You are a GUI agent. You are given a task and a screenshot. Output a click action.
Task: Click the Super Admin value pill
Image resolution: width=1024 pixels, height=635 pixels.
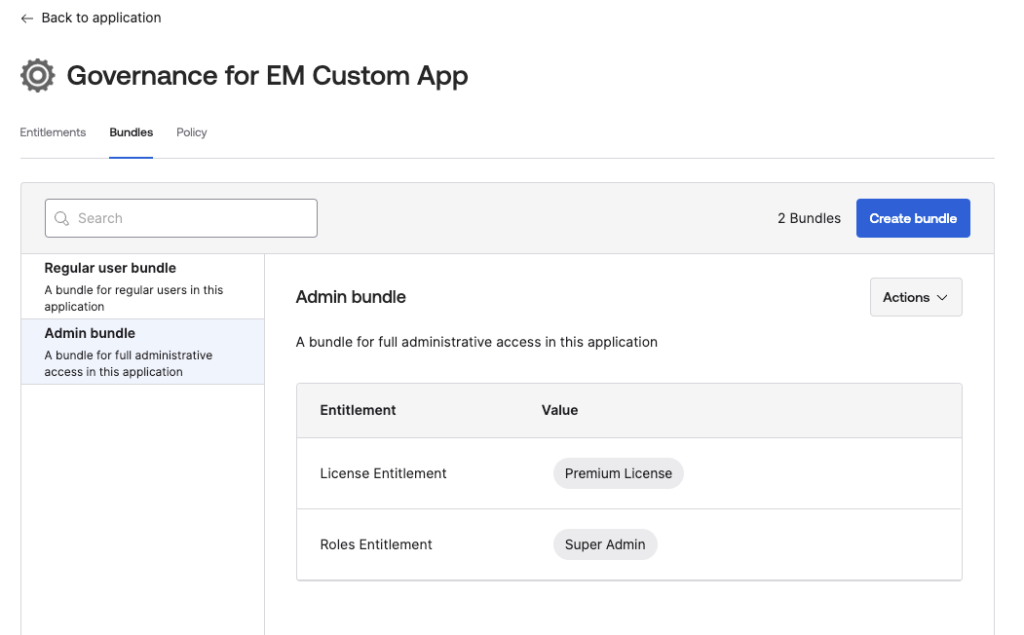point(605,544)
